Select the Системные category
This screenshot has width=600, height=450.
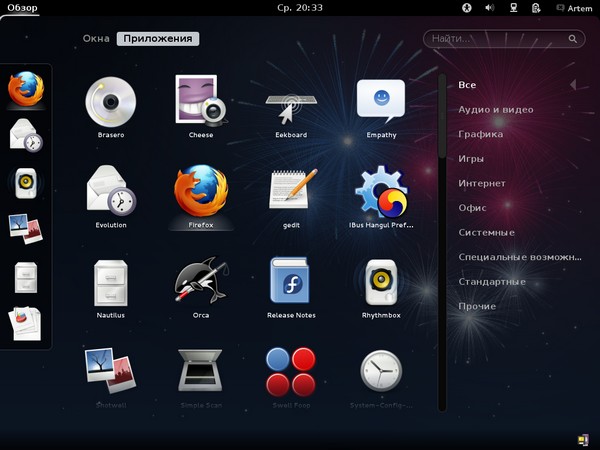point(486,233)
